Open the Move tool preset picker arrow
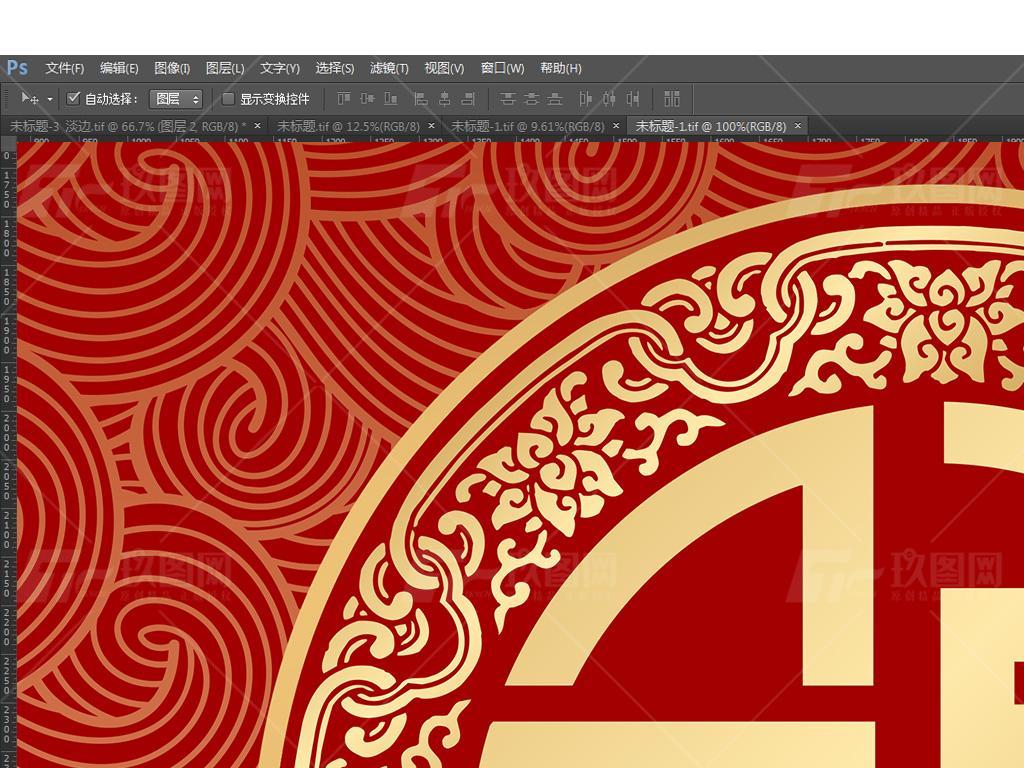Screen dimensions: 1024x768 tap(50, 99)
